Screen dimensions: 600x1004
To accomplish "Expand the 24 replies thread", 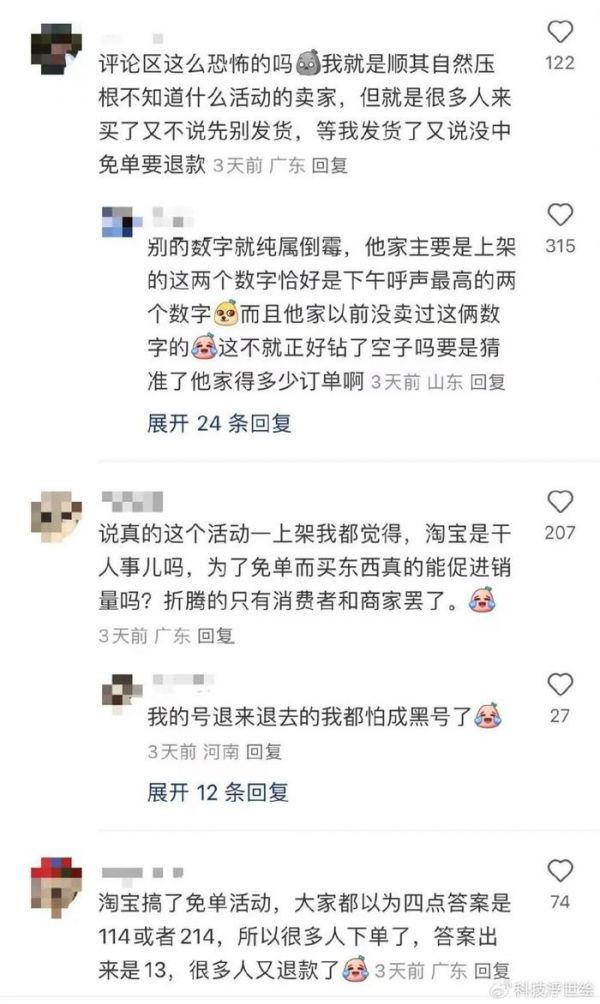I will coord(219,423).
